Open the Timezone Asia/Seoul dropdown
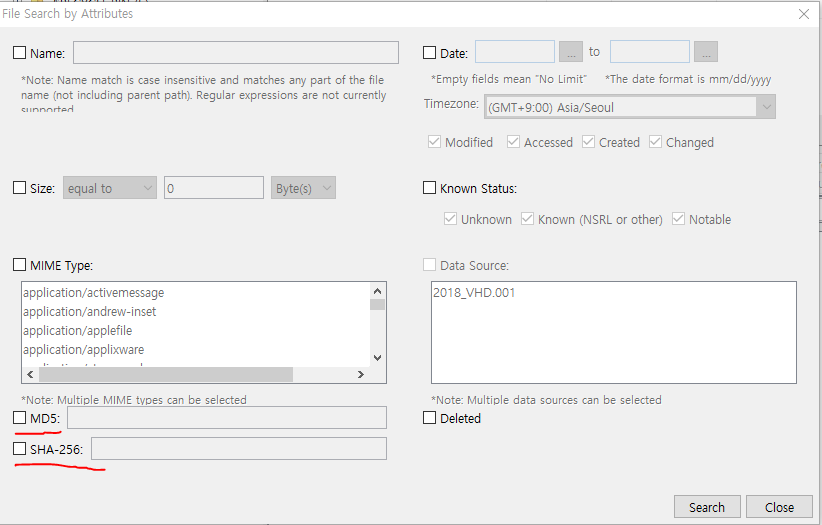This screenshot has height=525, width=822. click(630, 107)
